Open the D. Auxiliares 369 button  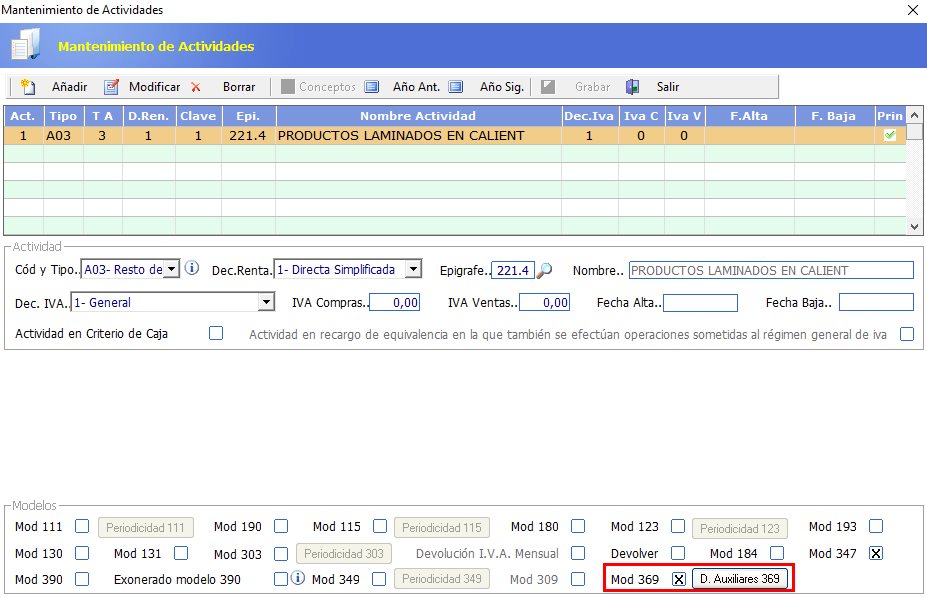pyautogui.click(x=740, y=579)
